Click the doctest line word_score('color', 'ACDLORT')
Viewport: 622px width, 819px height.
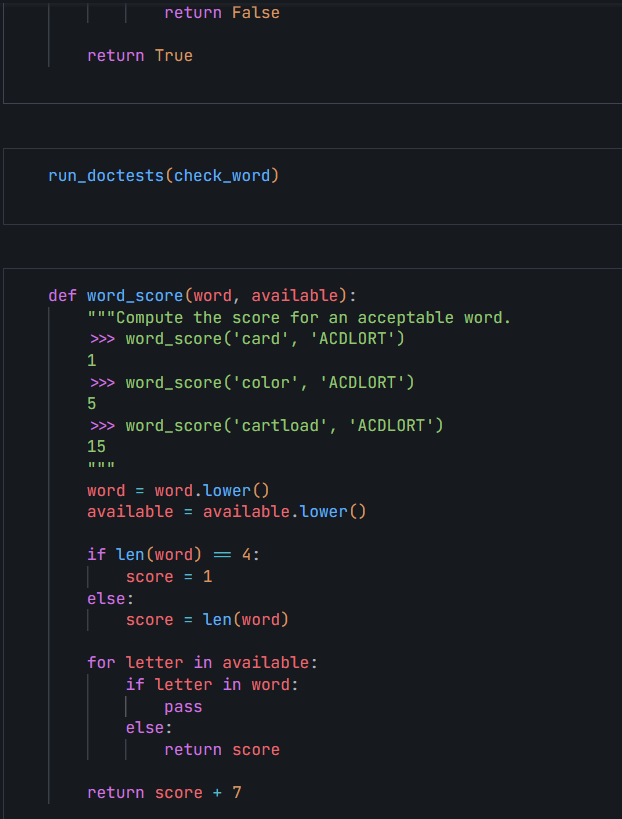[x=252, y=383]
